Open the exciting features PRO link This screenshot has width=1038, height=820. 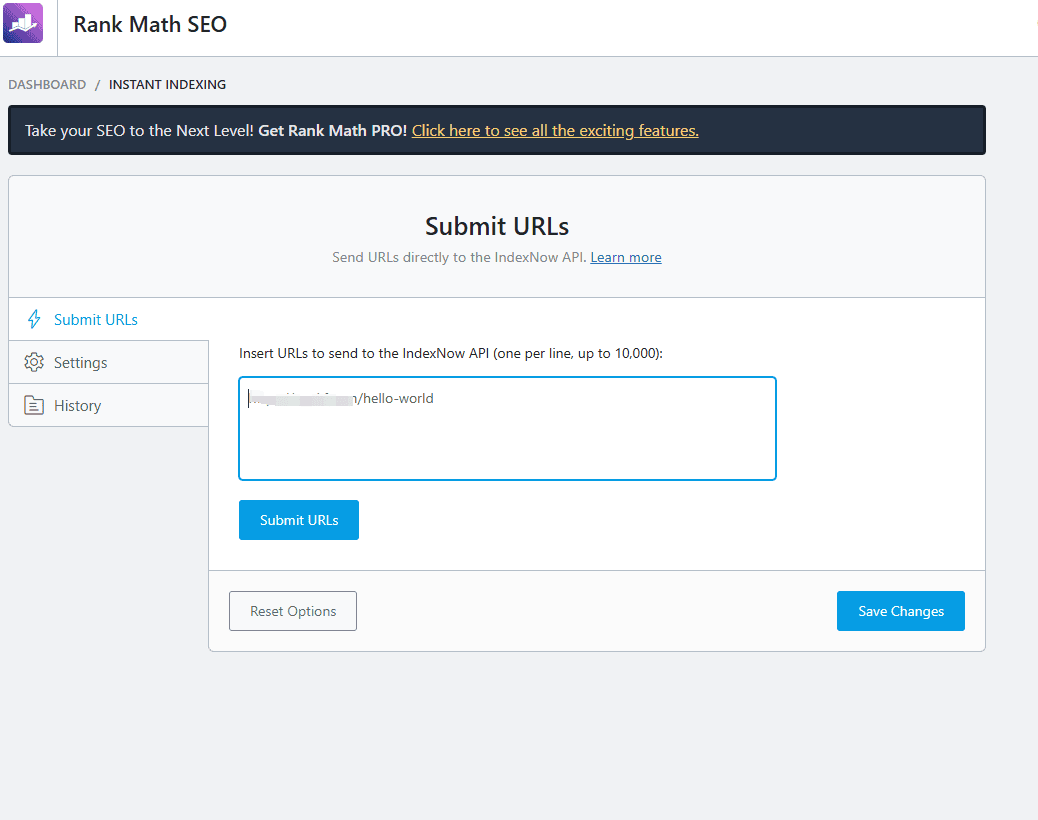click(x=555, y=131)
